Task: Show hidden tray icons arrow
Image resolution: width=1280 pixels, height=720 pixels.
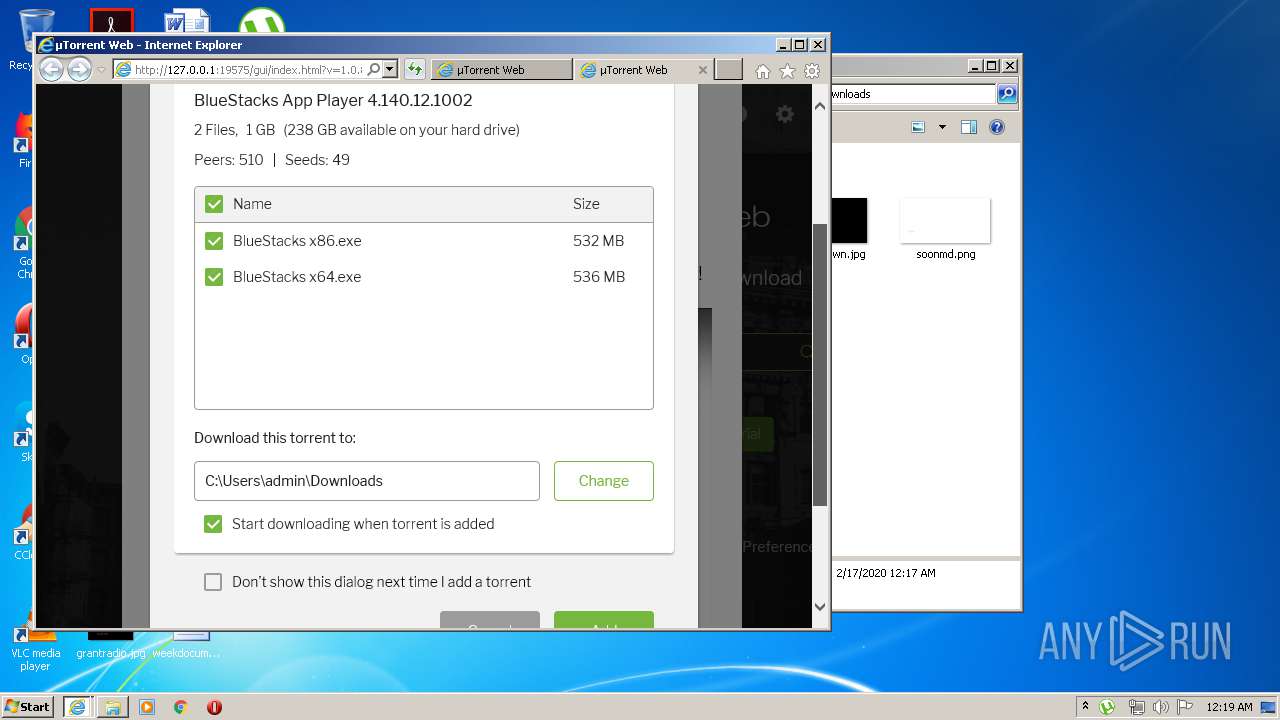Action: [x=1086, y=707]
